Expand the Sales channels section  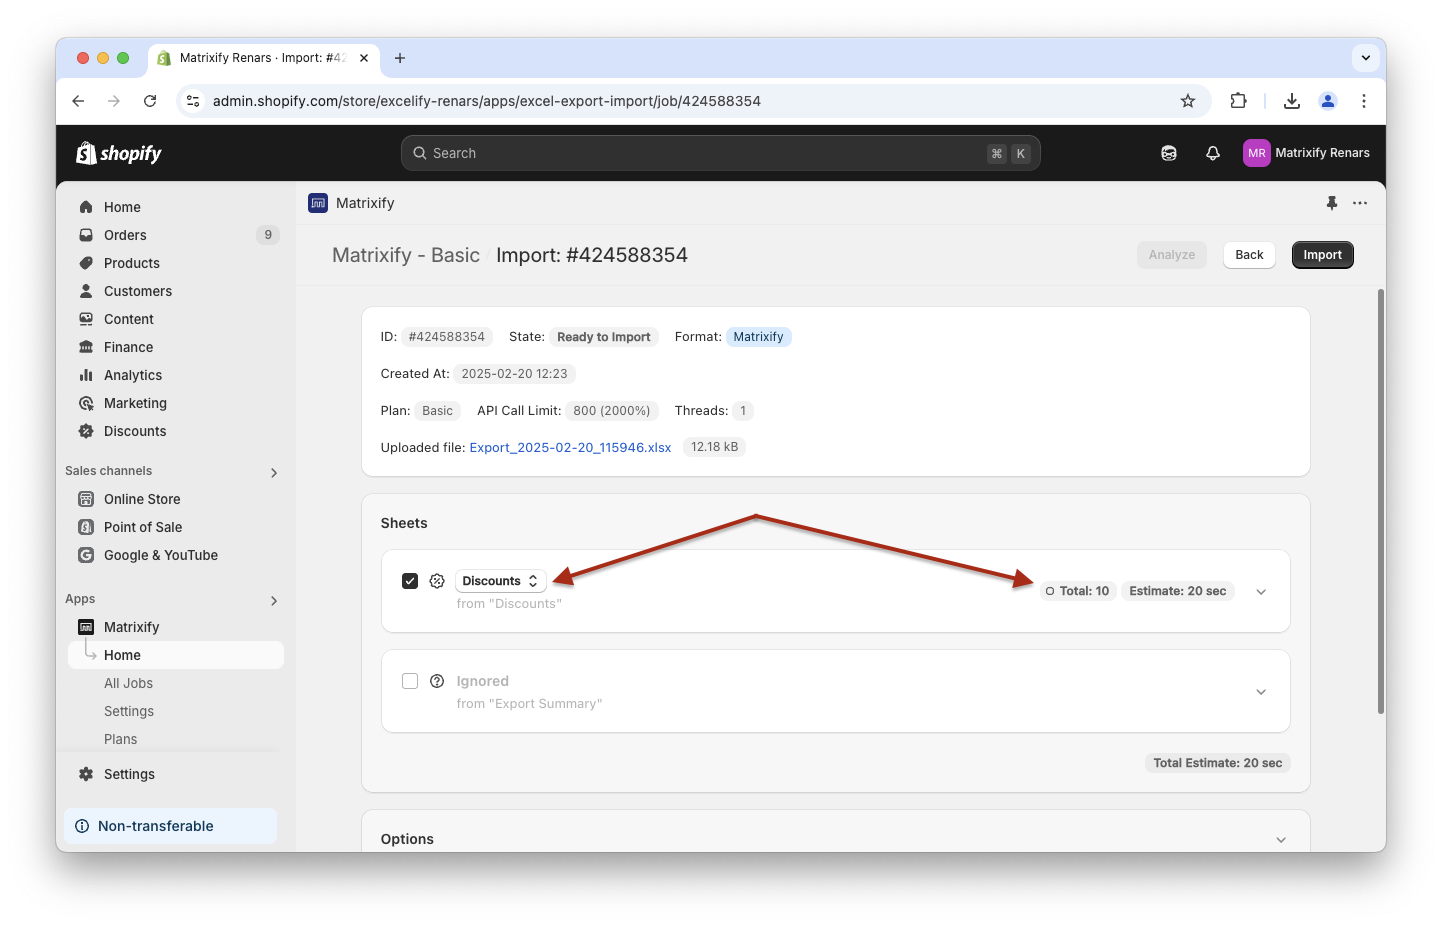pos(273,472)
